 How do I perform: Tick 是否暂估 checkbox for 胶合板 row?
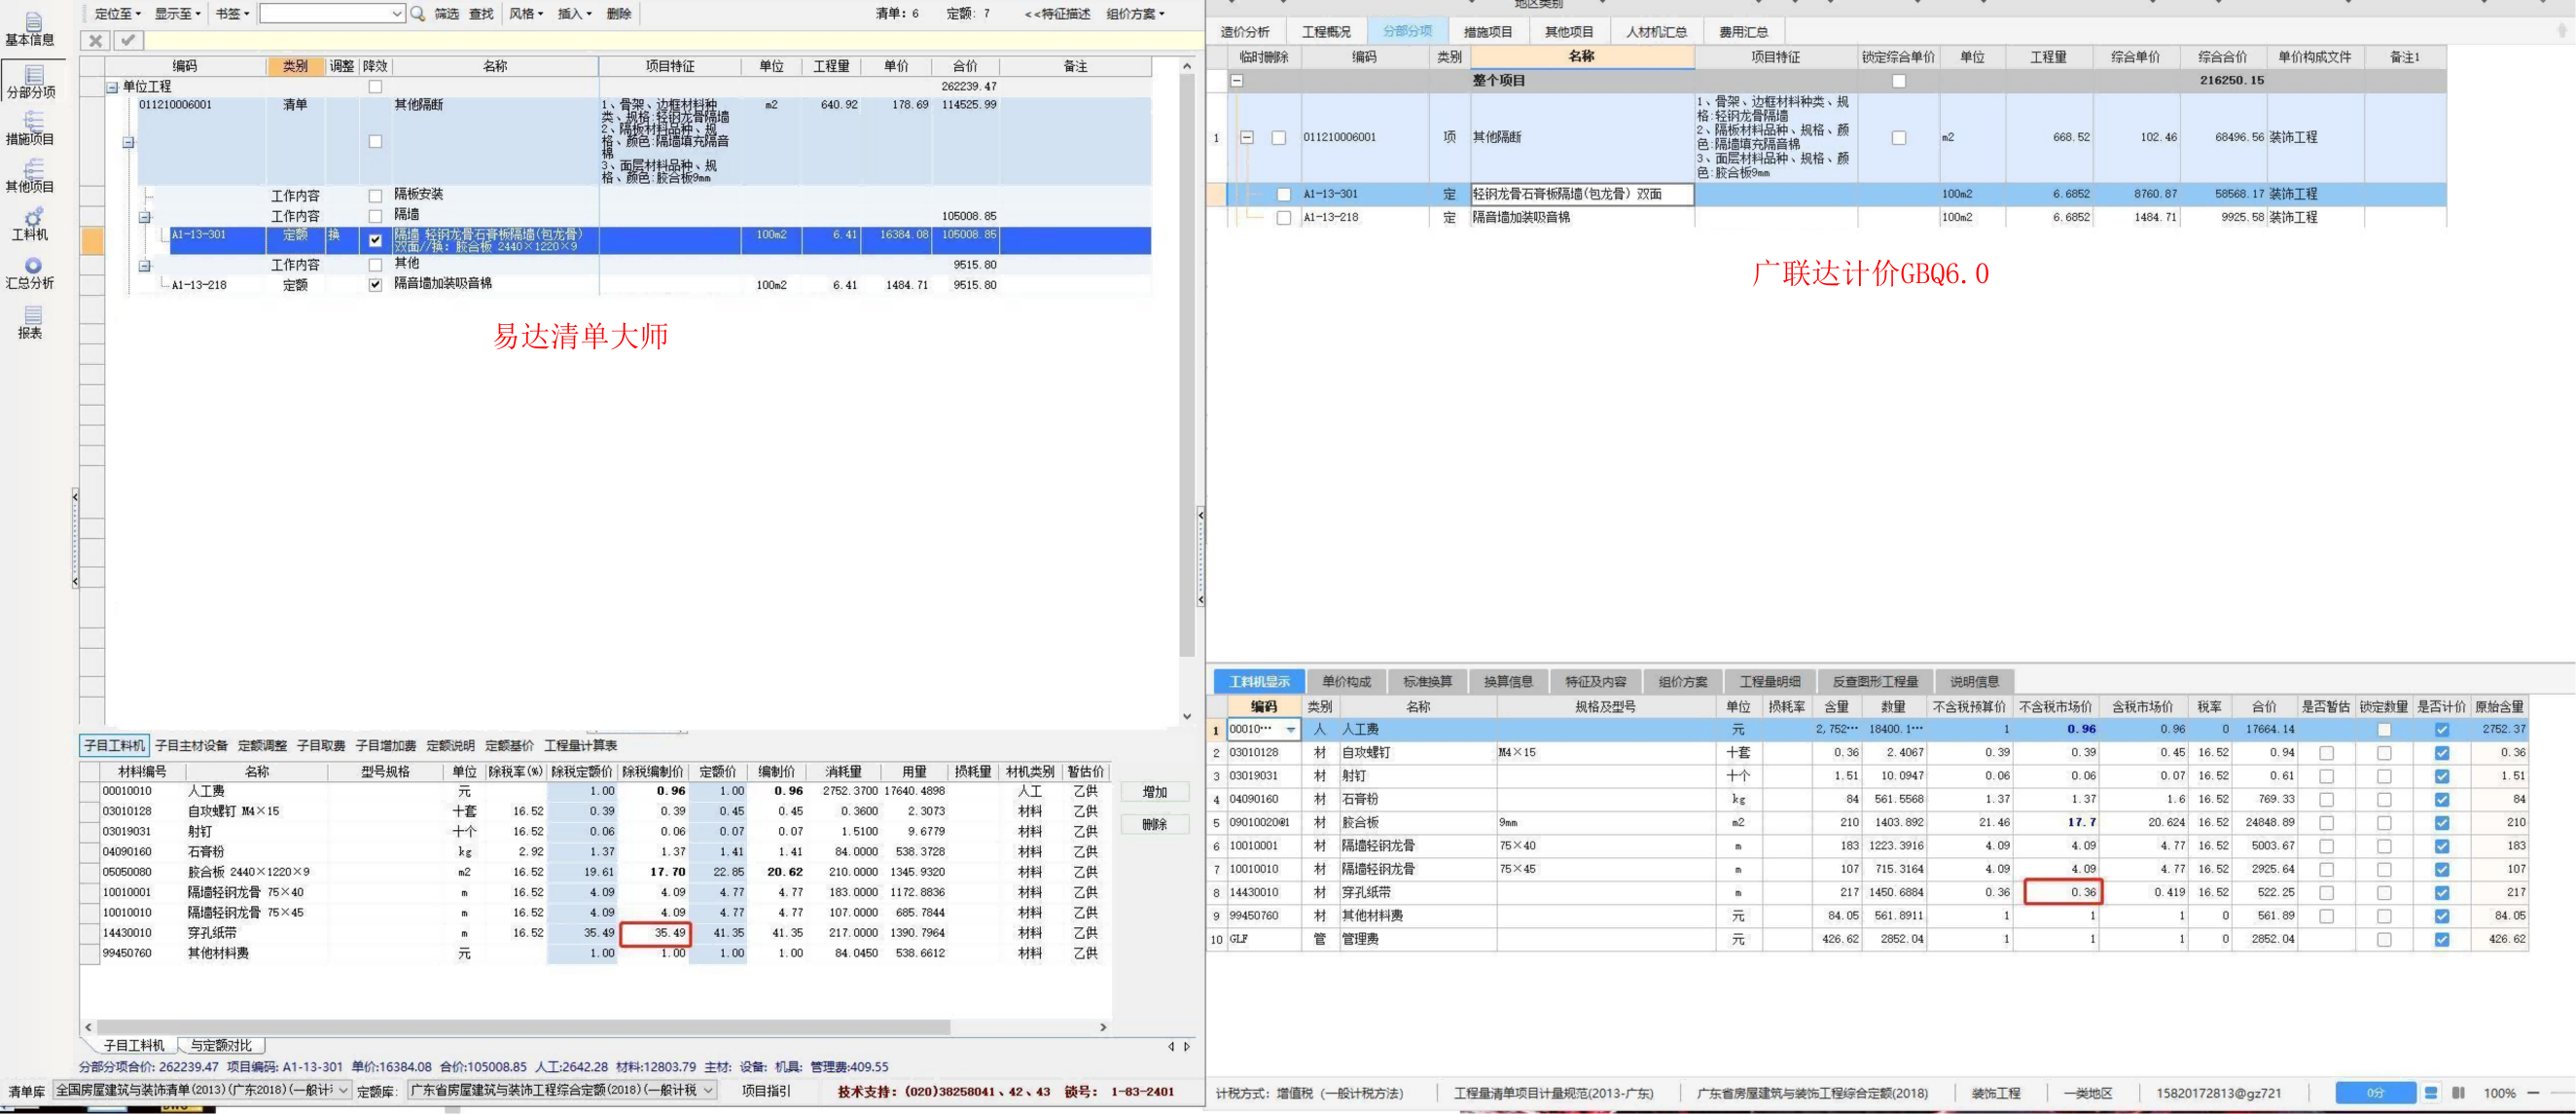[2326, 823]
